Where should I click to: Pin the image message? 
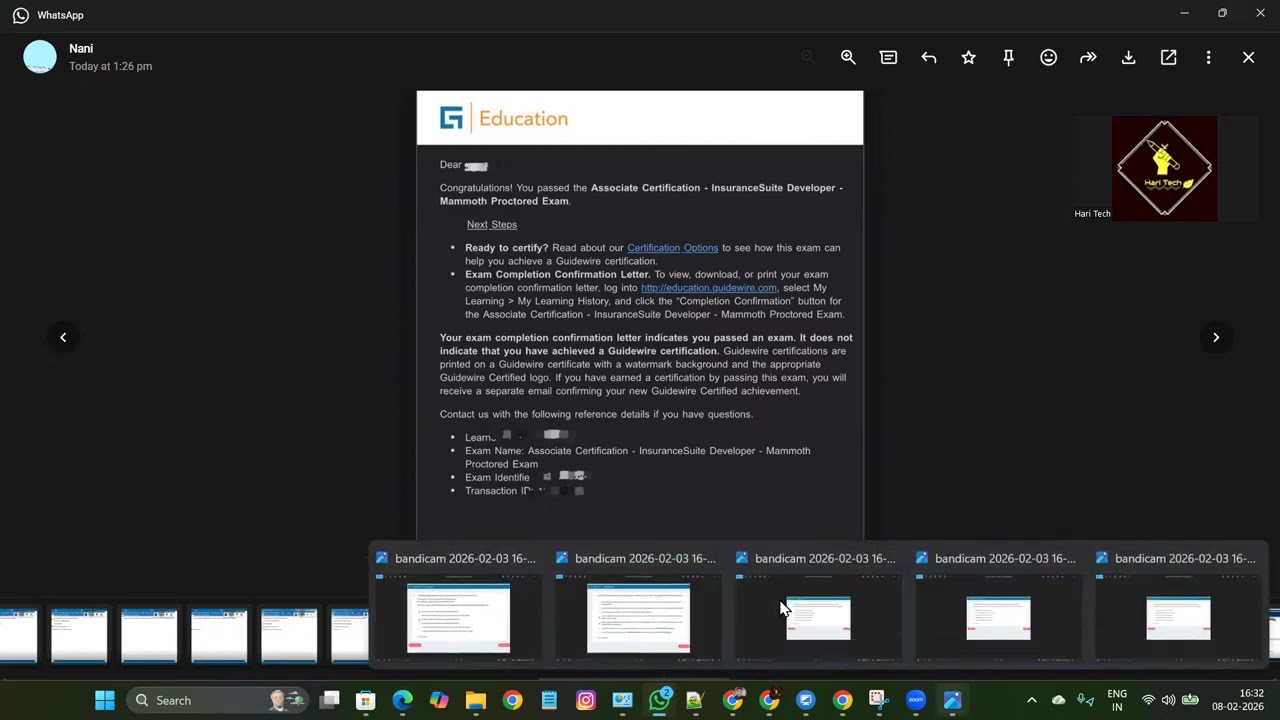pos(1008,58)
